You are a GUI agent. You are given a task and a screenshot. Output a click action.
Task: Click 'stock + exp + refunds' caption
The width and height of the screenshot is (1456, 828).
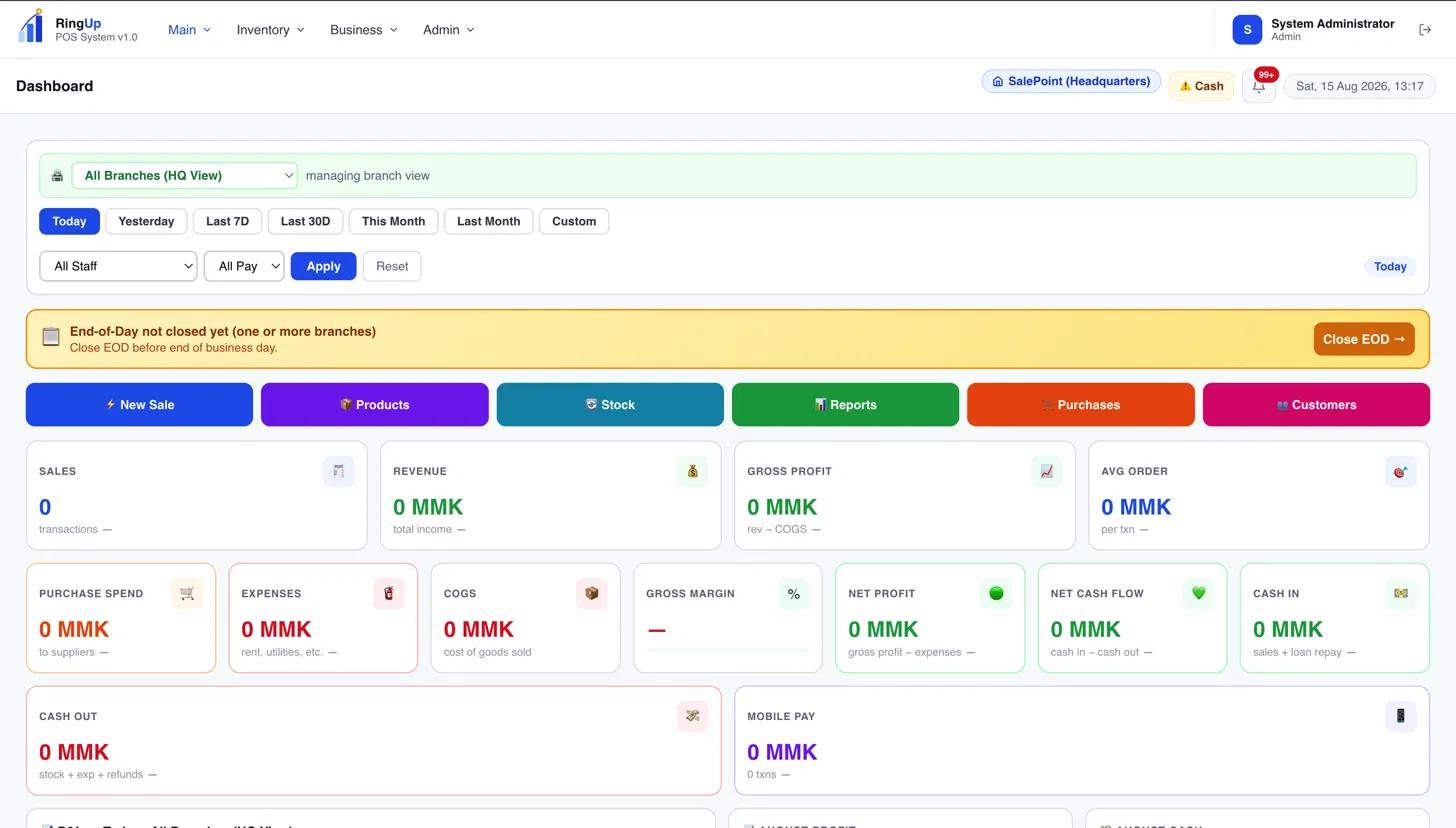[x=91, y=774]
